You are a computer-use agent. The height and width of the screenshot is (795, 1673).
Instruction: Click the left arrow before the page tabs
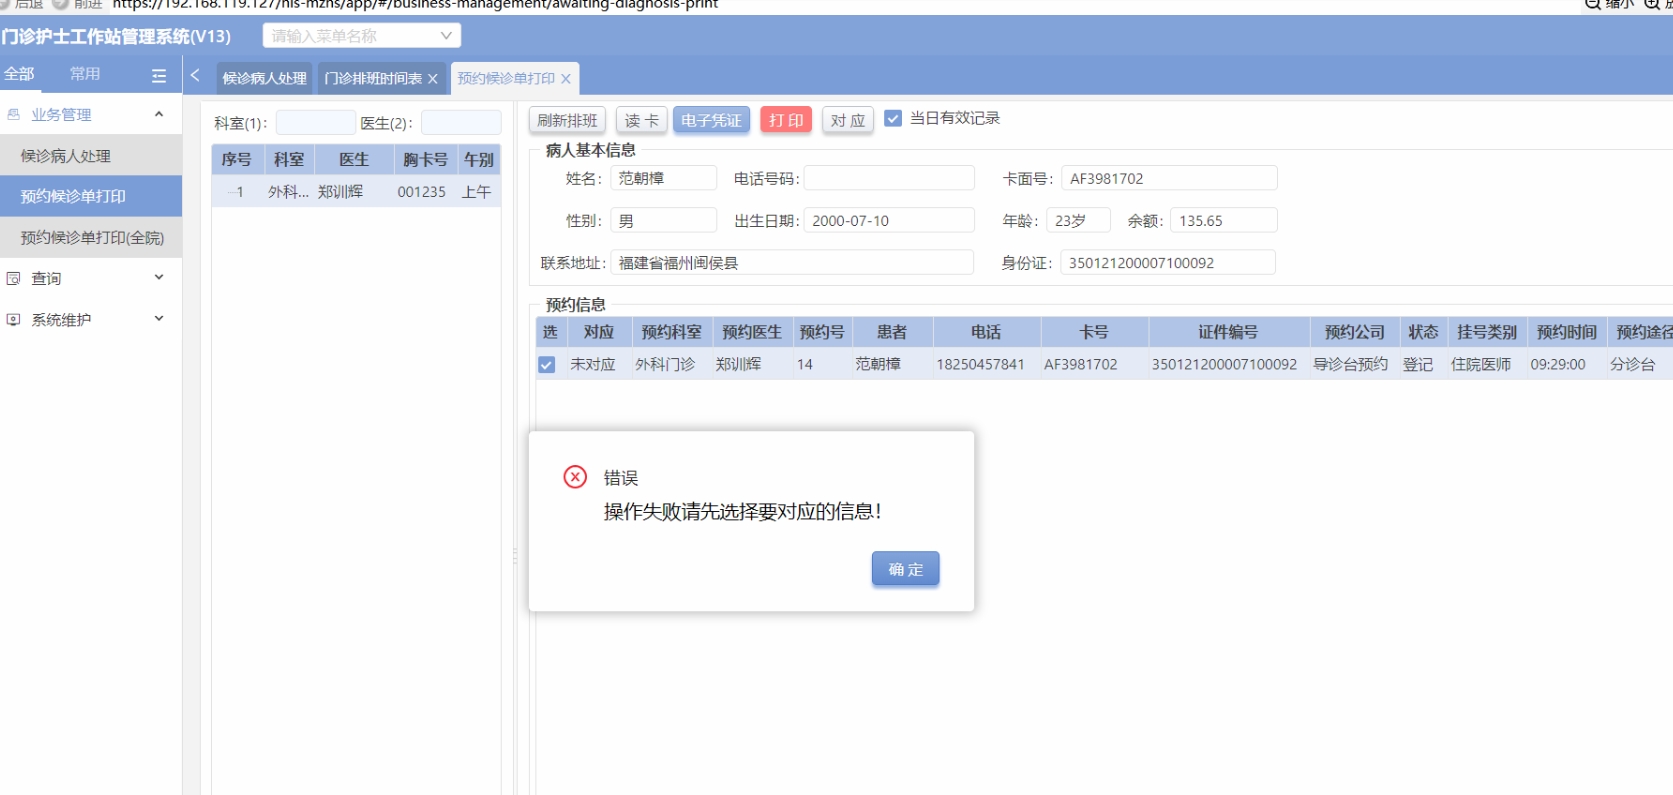(195, 75)
